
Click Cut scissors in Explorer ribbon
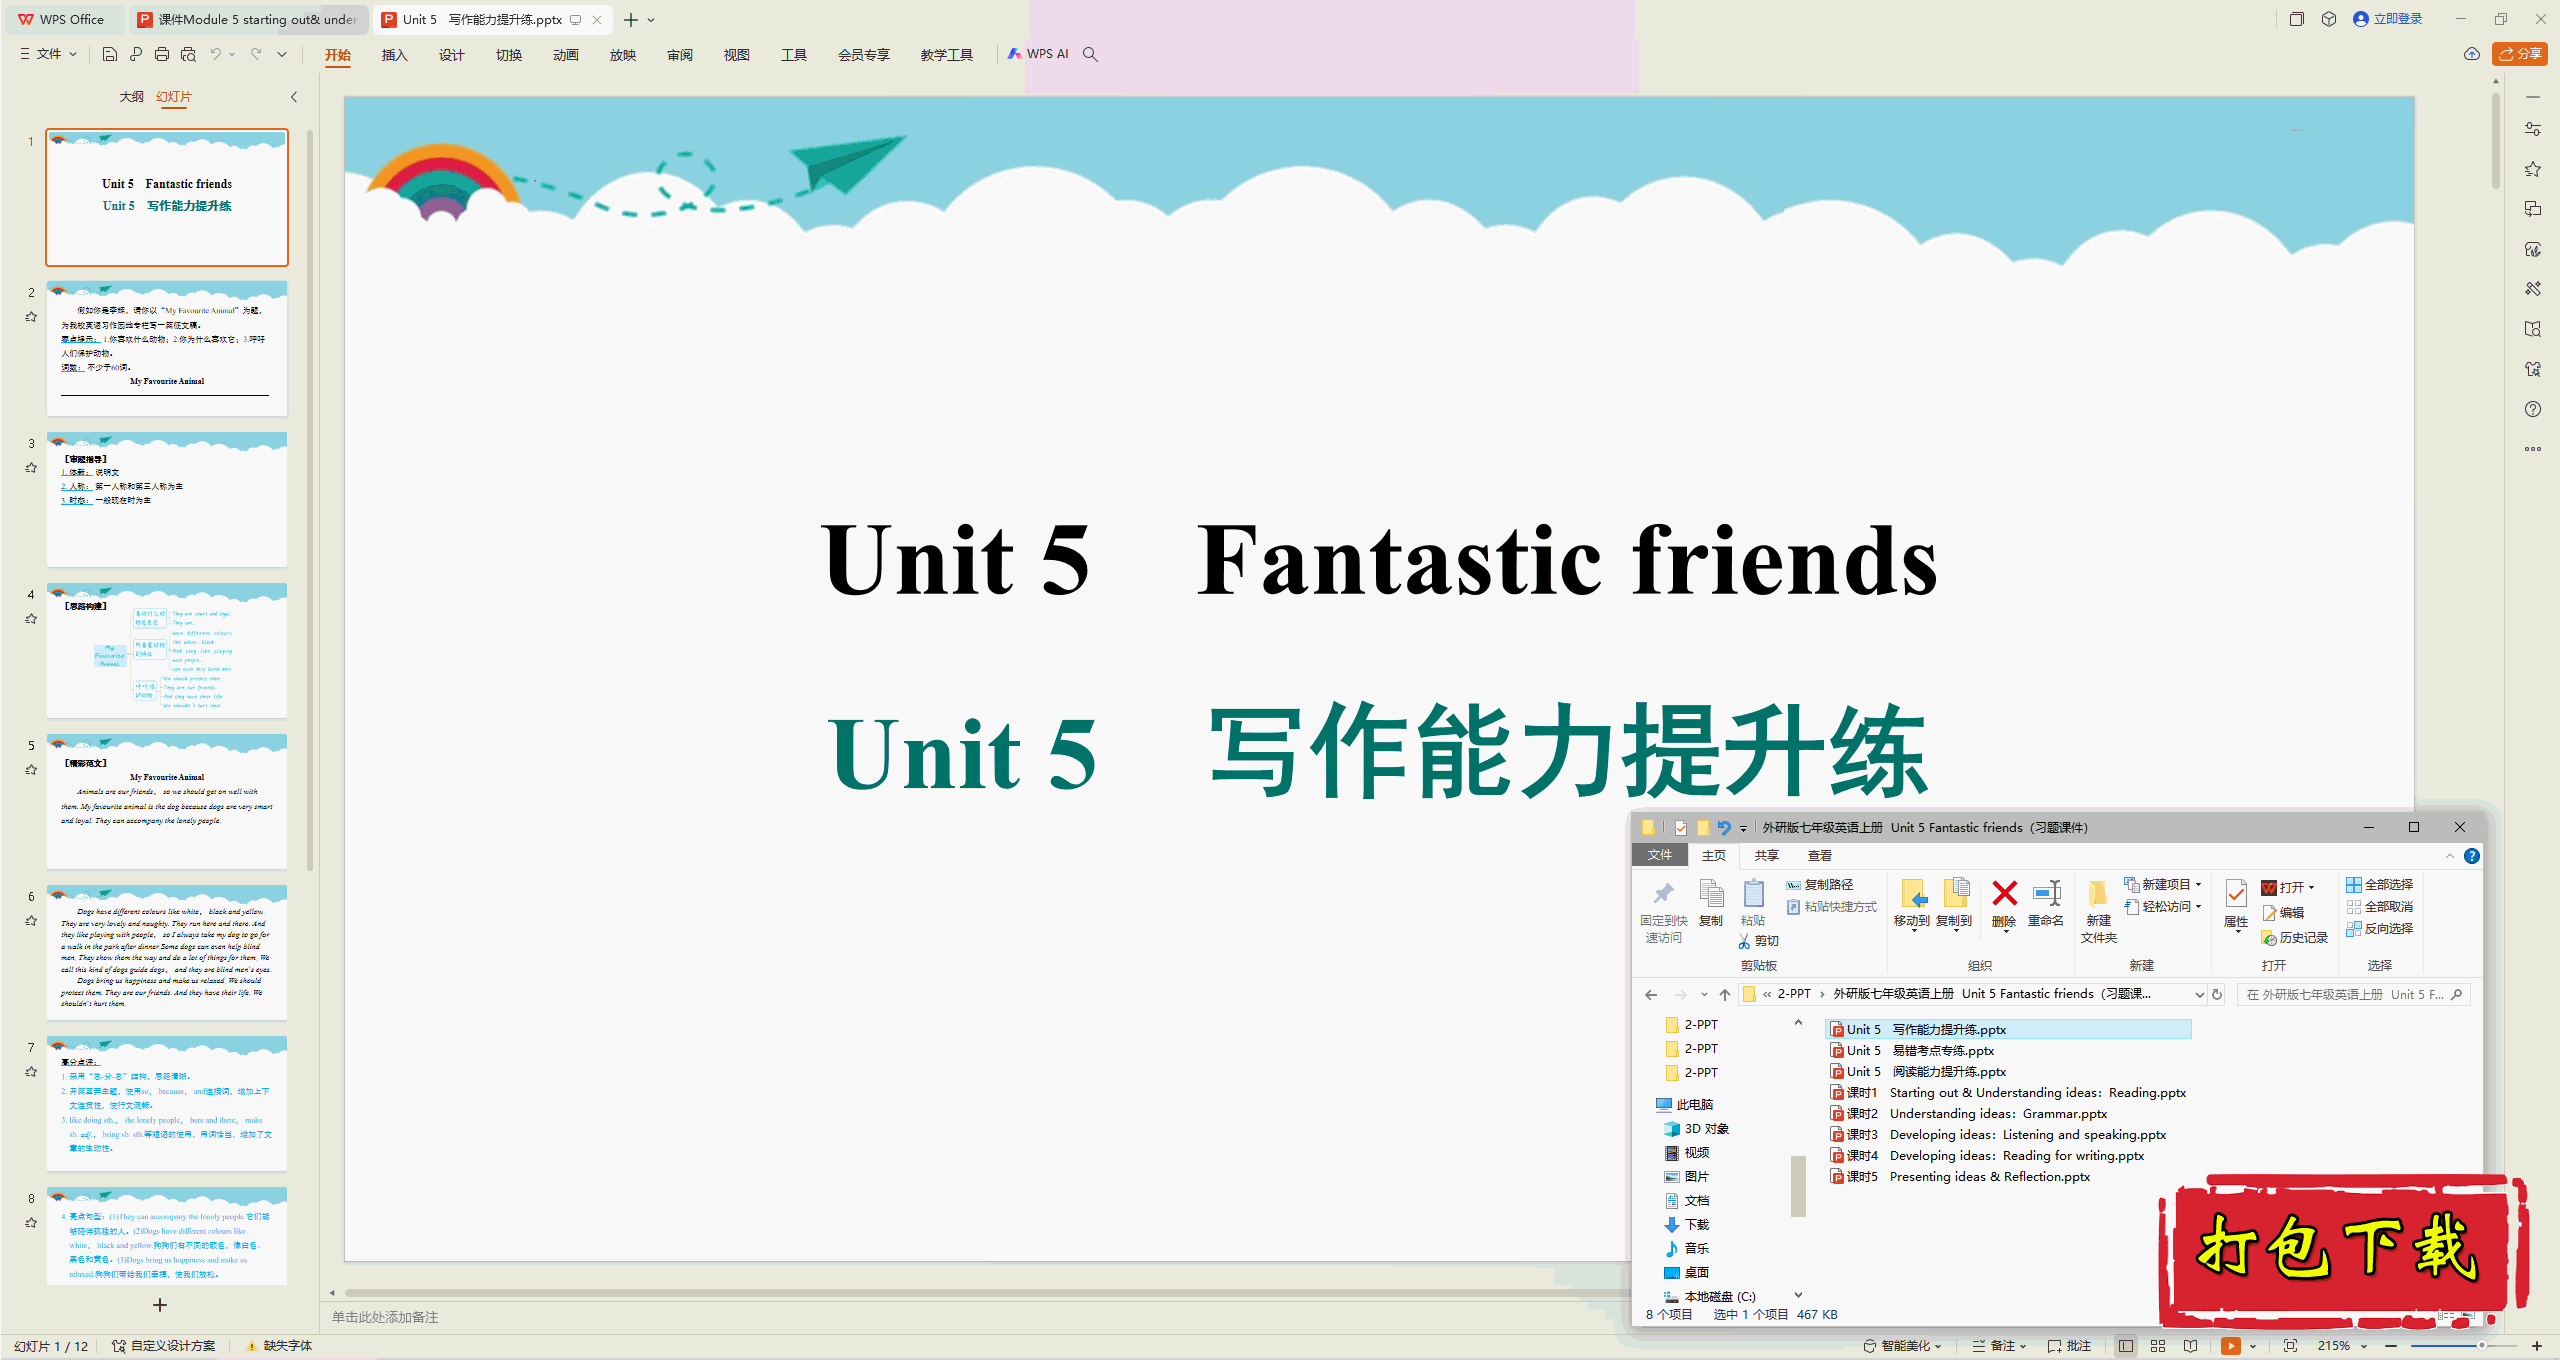[1758, 941]
